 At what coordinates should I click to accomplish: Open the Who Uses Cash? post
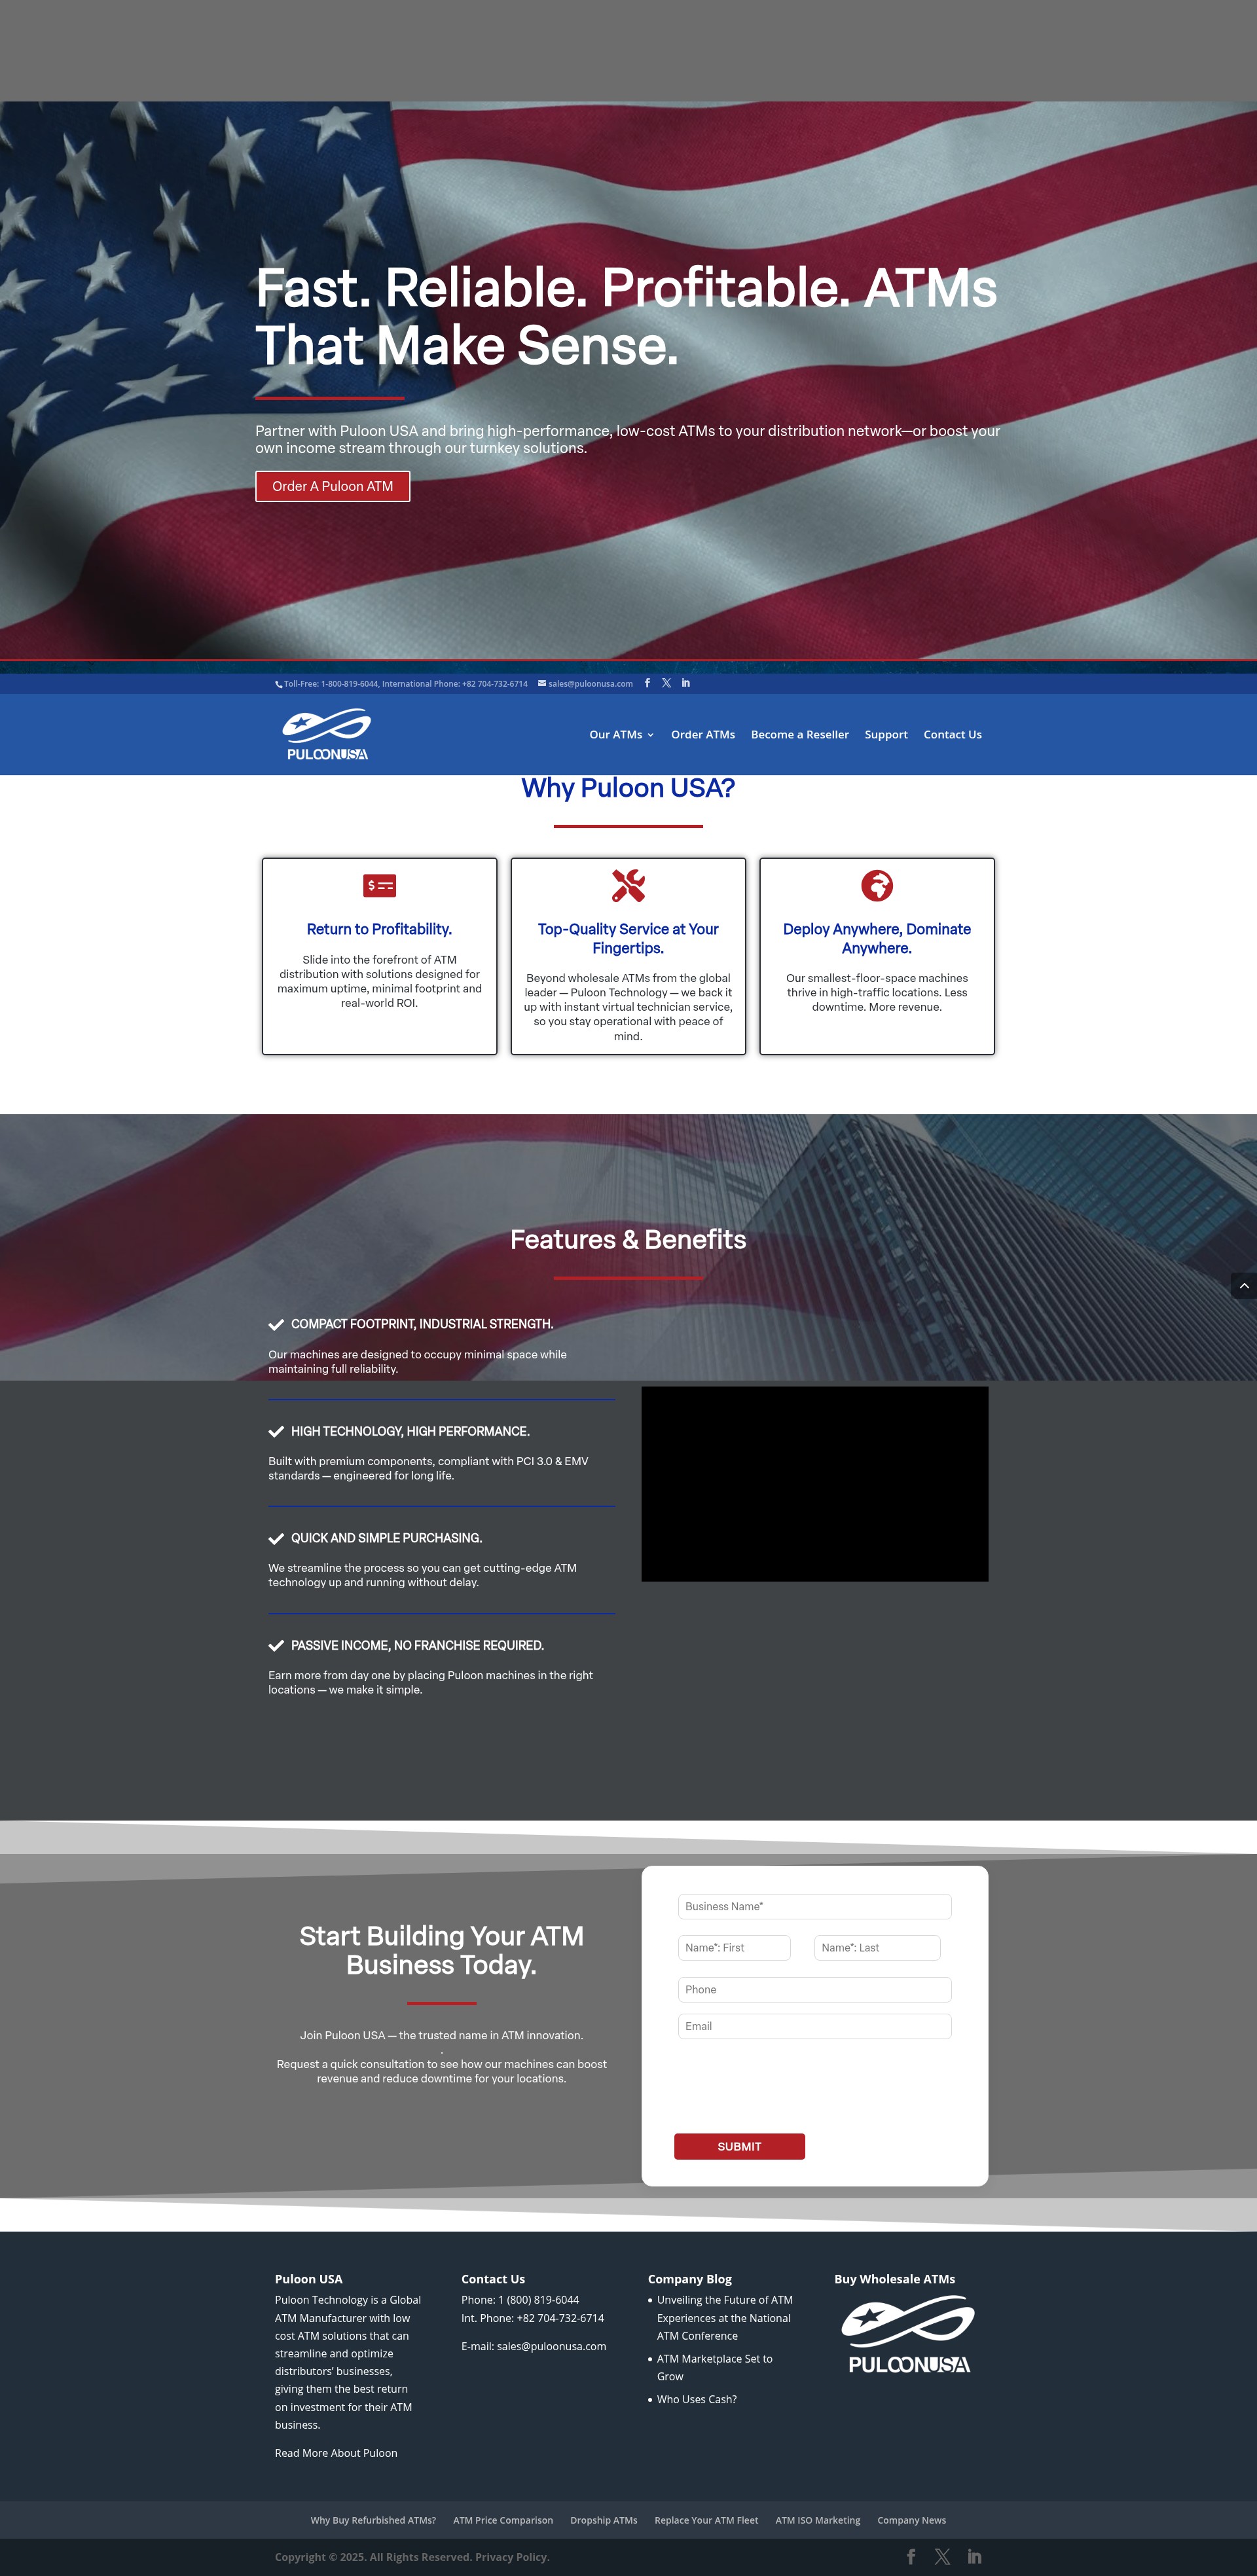click(697, 2399)
